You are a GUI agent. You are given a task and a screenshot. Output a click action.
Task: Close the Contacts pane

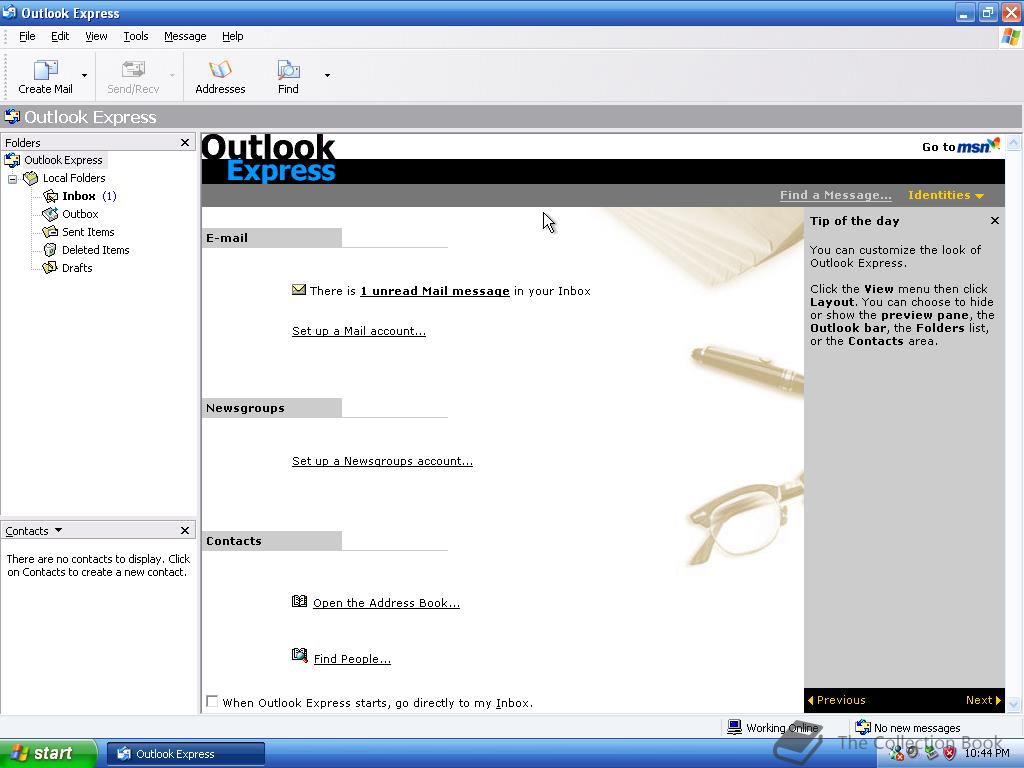[185, 530]
